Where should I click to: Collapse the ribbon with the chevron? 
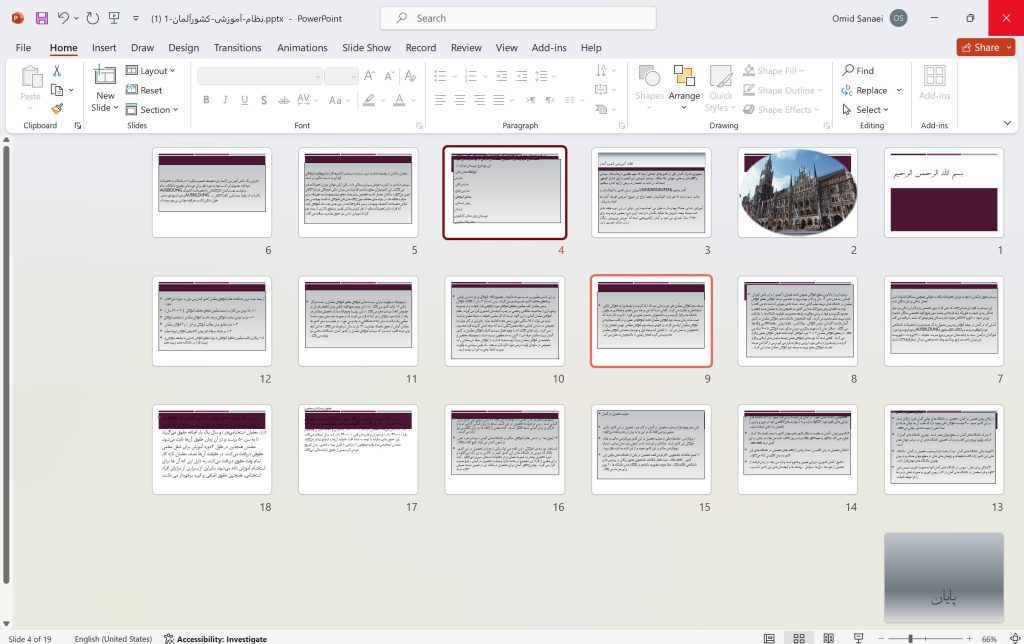(1007, 123)
